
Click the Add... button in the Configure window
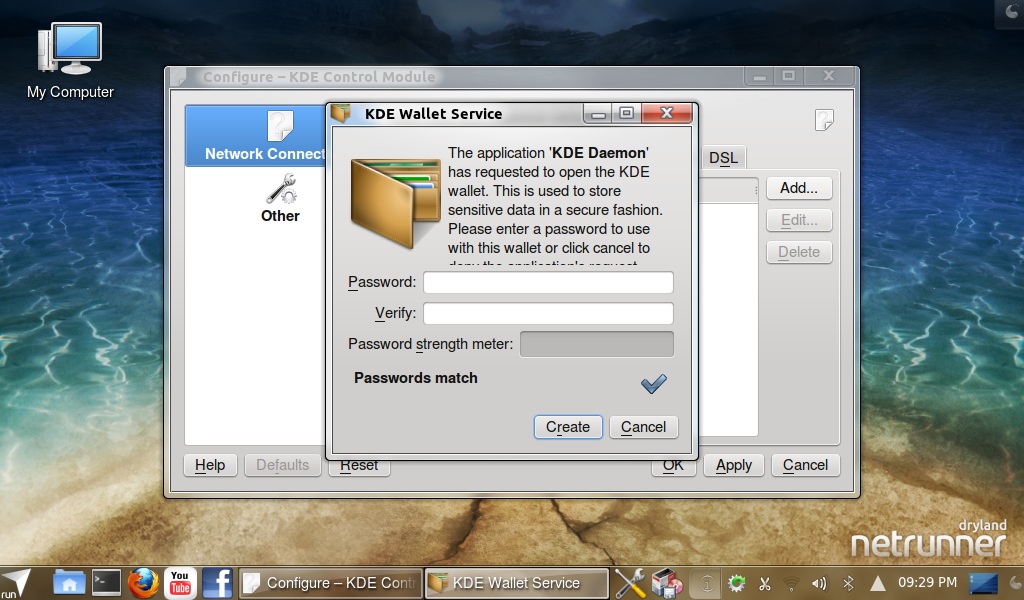(799, 188)
